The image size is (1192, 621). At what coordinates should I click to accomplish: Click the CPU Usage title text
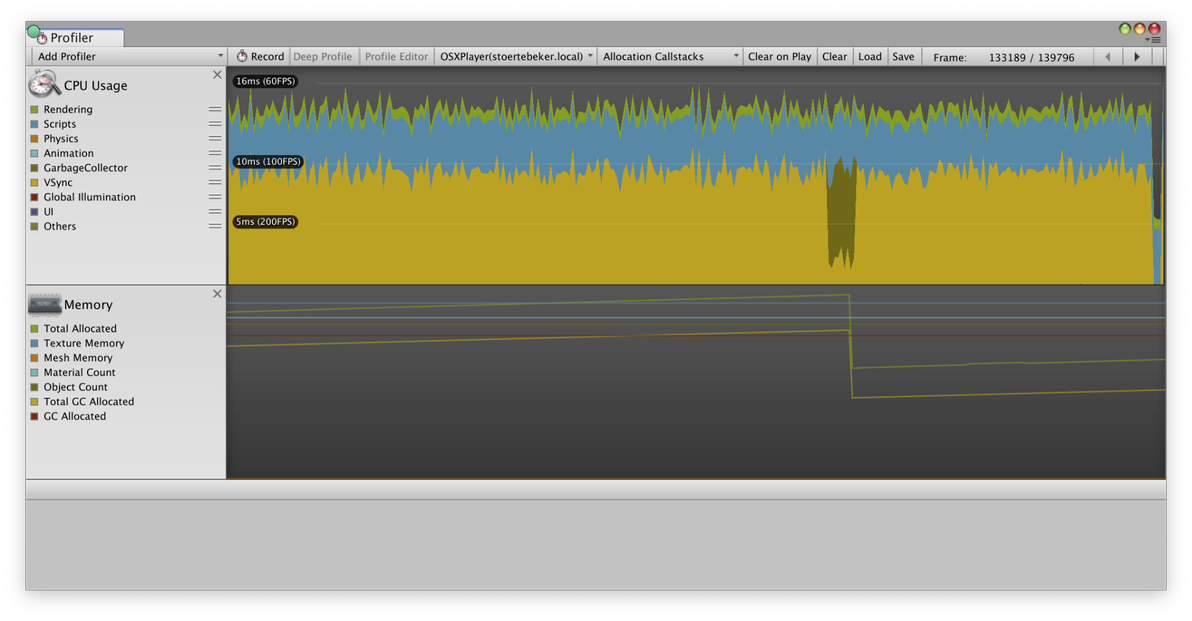tap(96, 86)
